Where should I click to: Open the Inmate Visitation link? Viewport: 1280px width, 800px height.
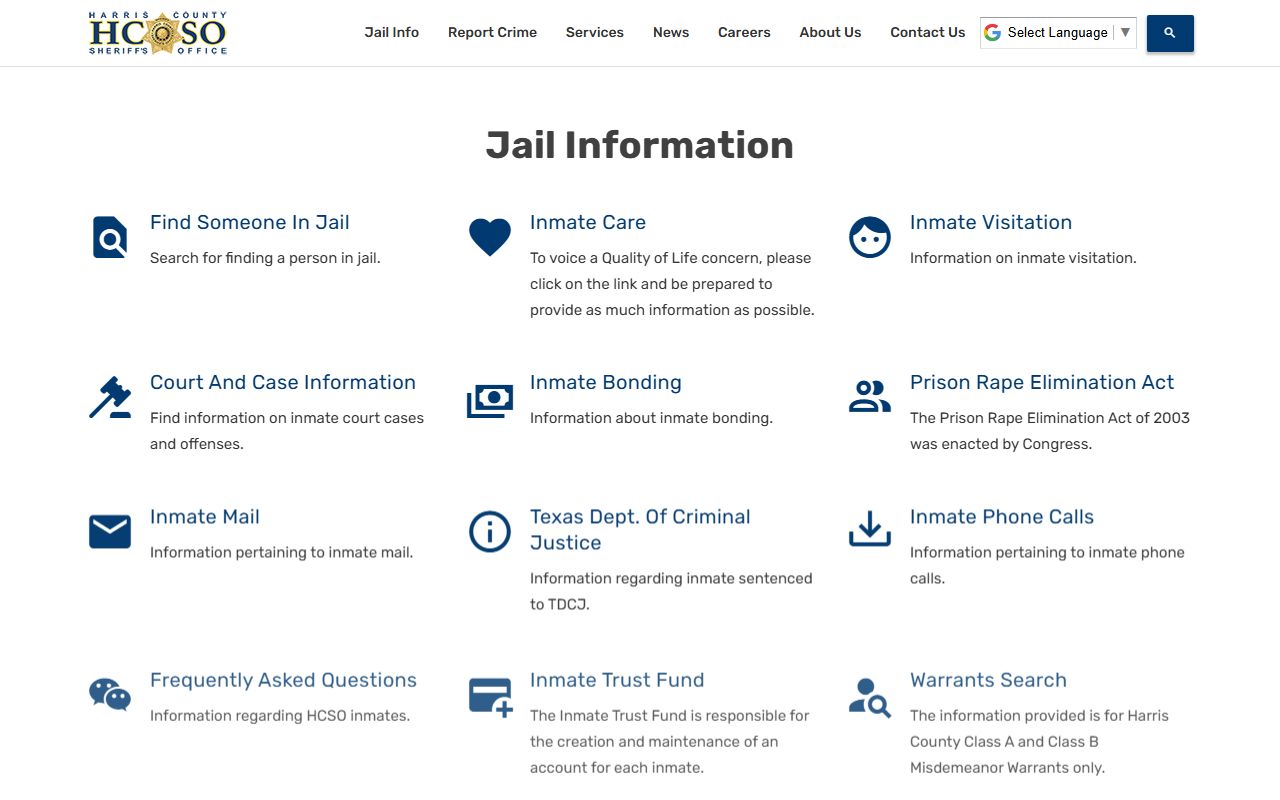(x=991, y=222)
